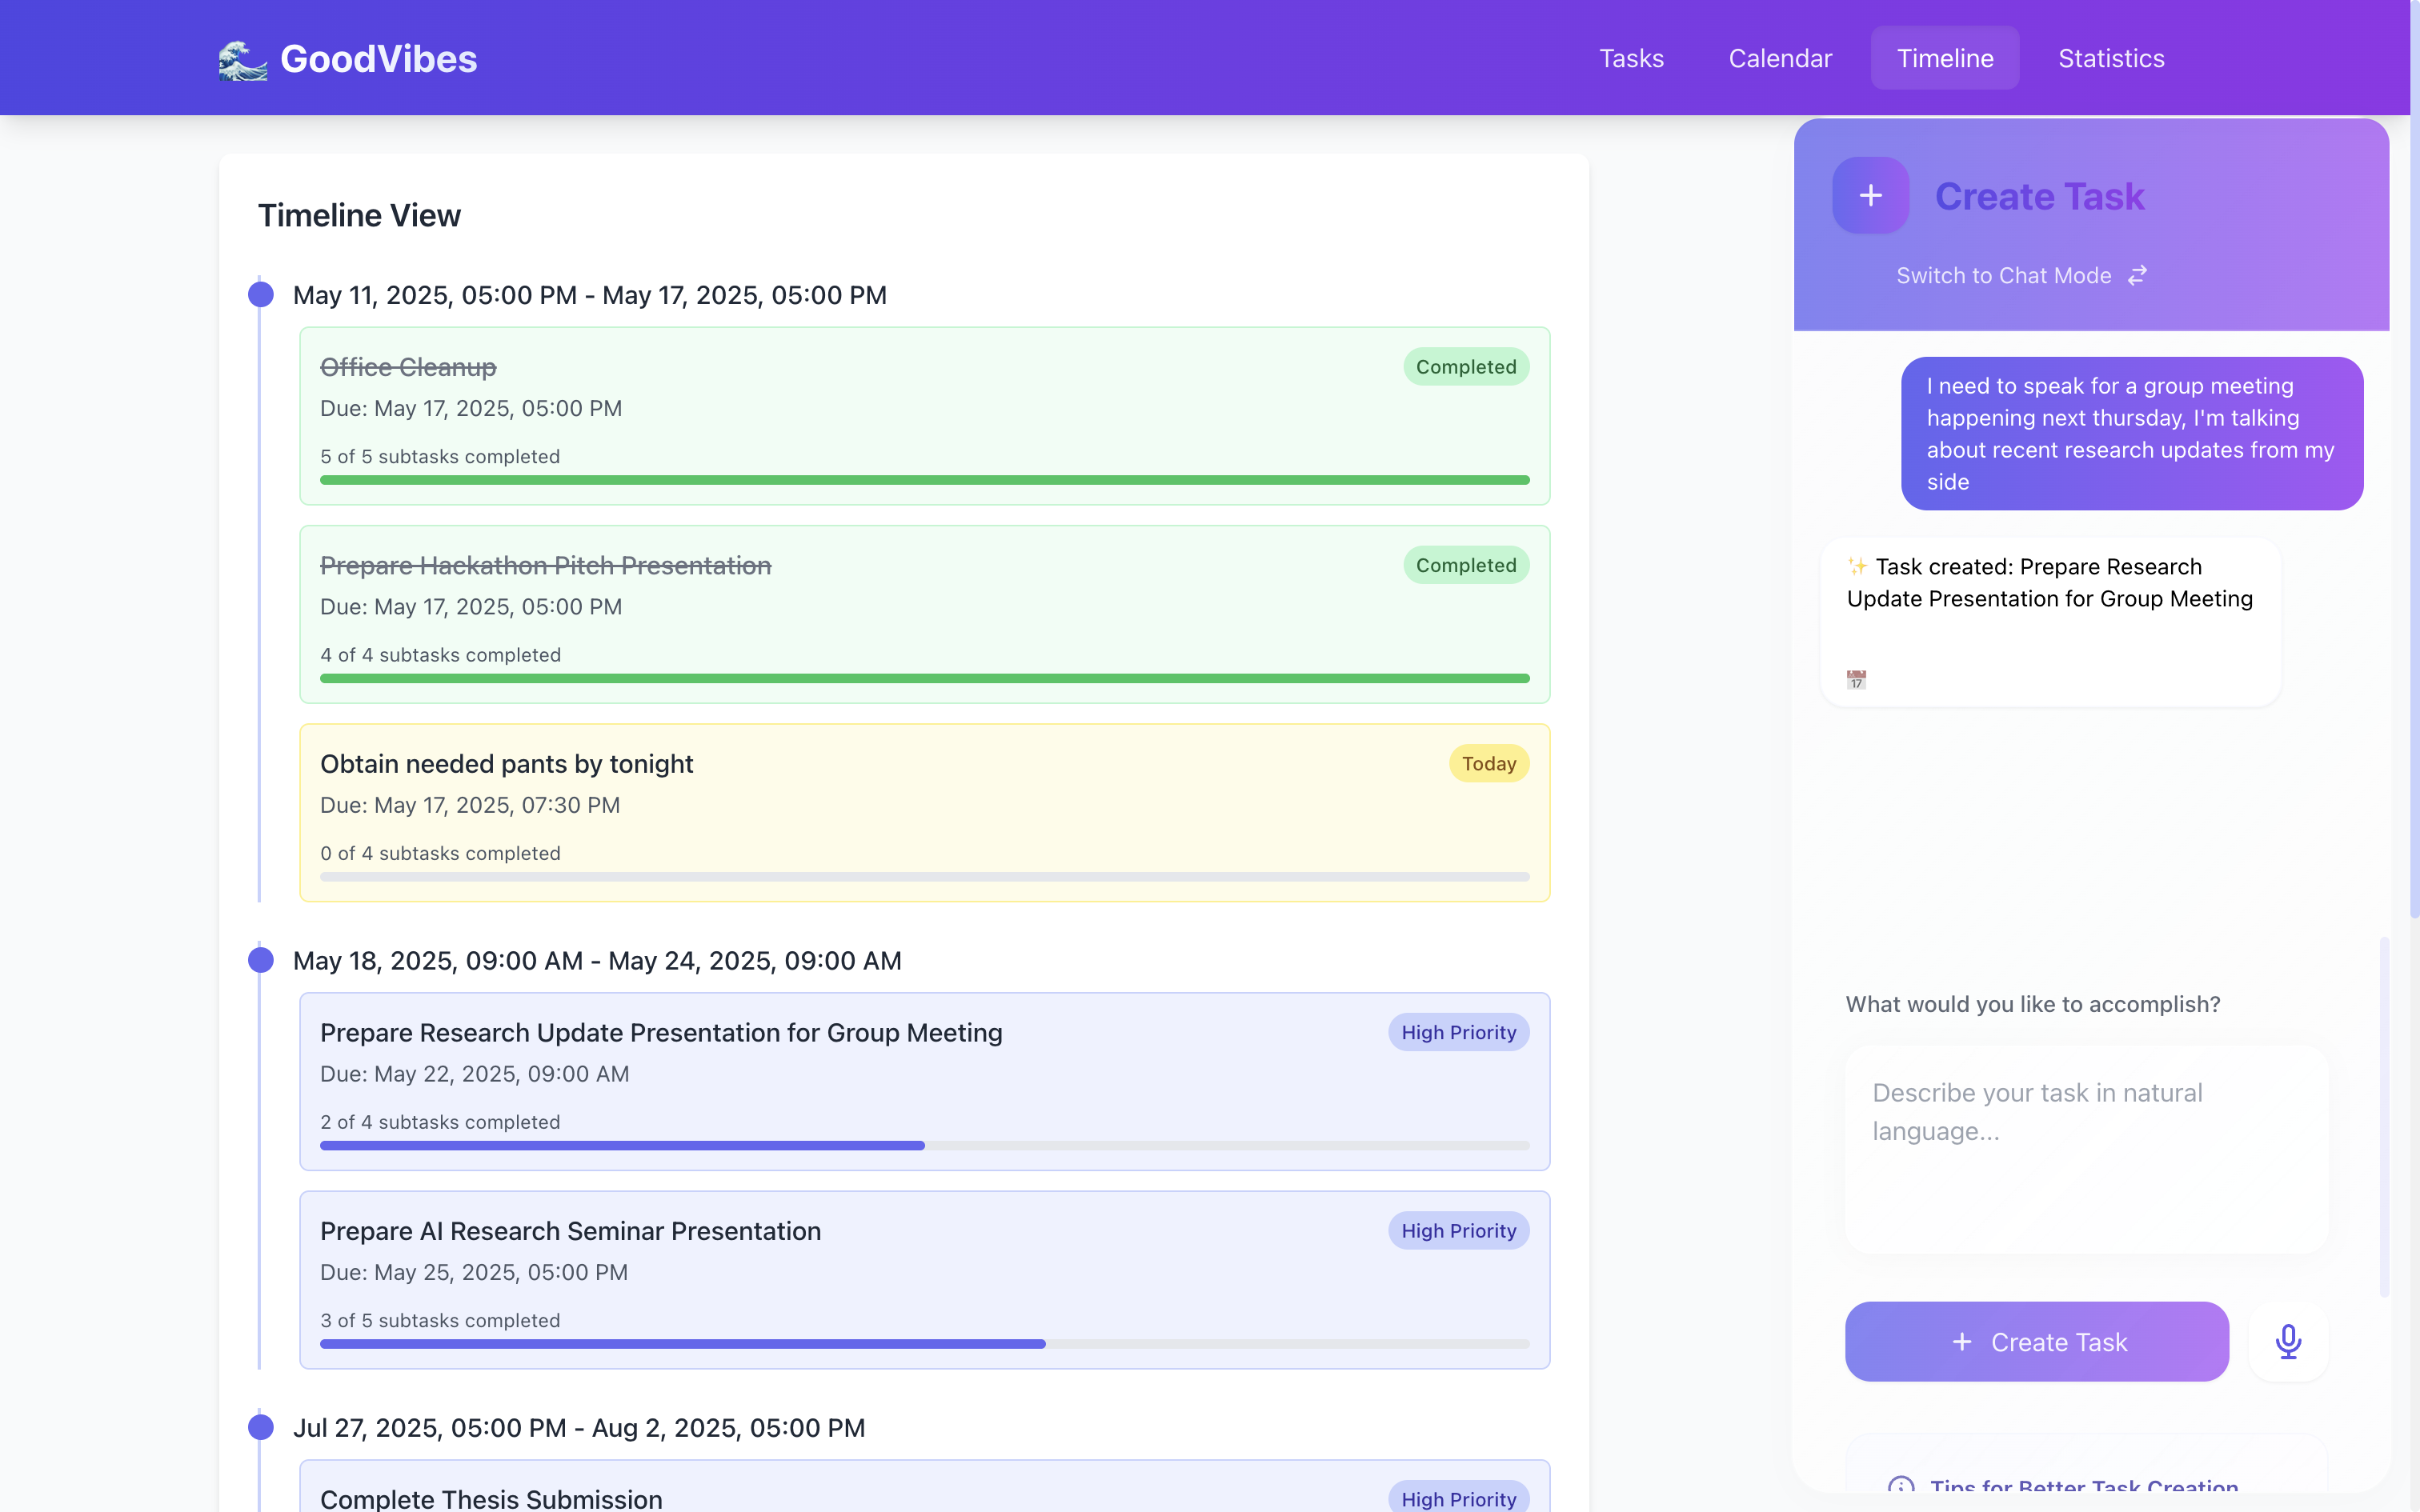Image resolution: width=2420 pixels, height=1512 pixels.
Task: Open the Tasks page from navigation
Action: pos(1631,58)
